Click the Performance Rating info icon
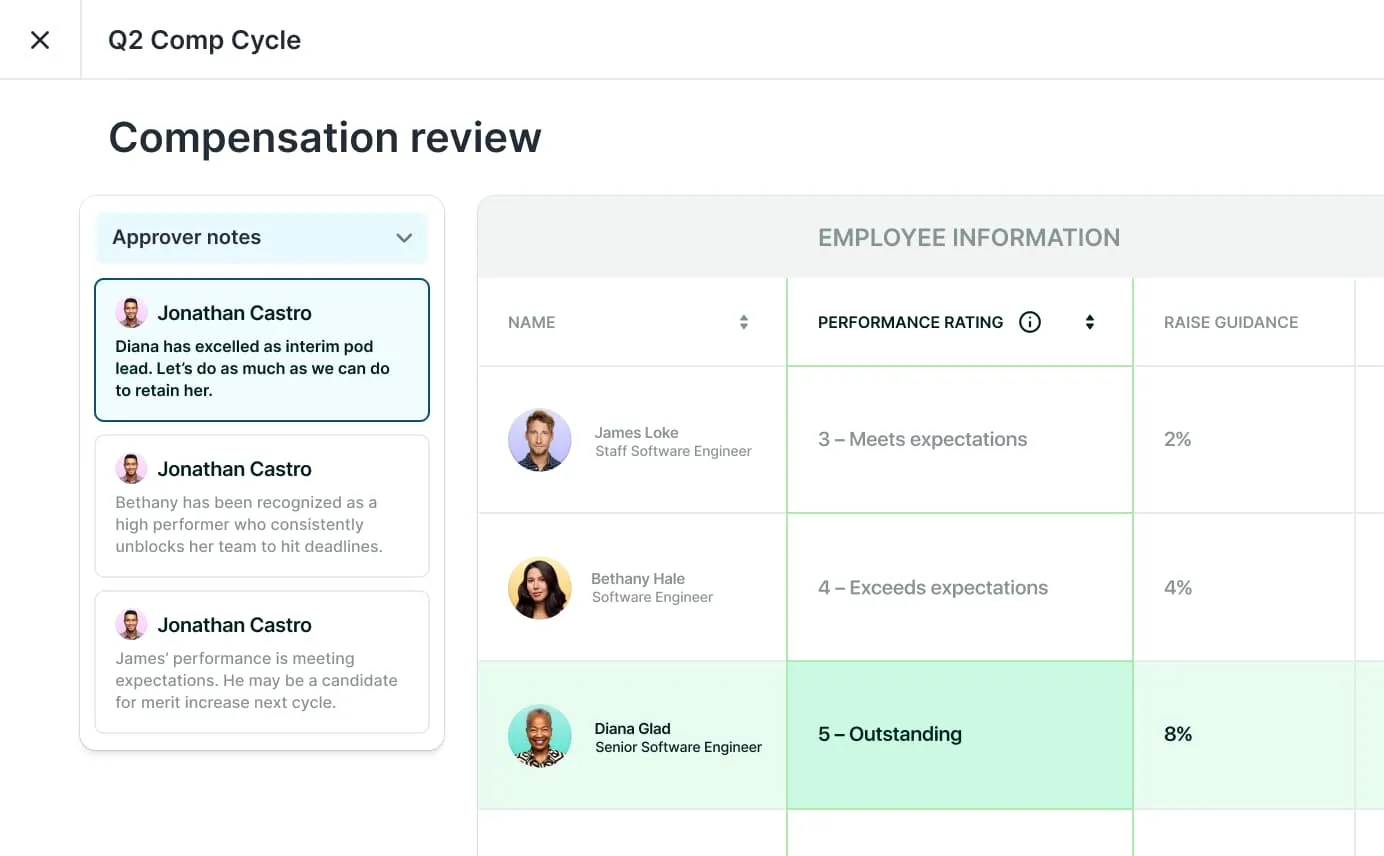 click(1029, 322)
